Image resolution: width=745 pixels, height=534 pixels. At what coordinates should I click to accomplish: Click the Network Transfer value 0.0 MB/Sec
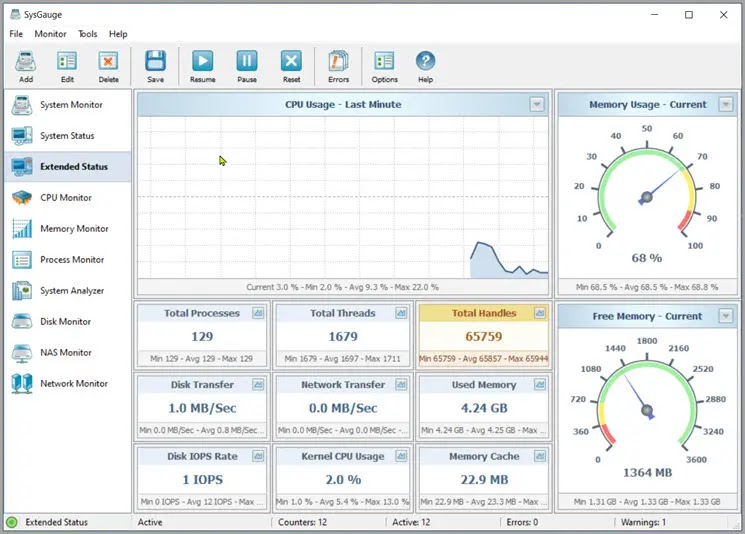(x=343, y=408)
